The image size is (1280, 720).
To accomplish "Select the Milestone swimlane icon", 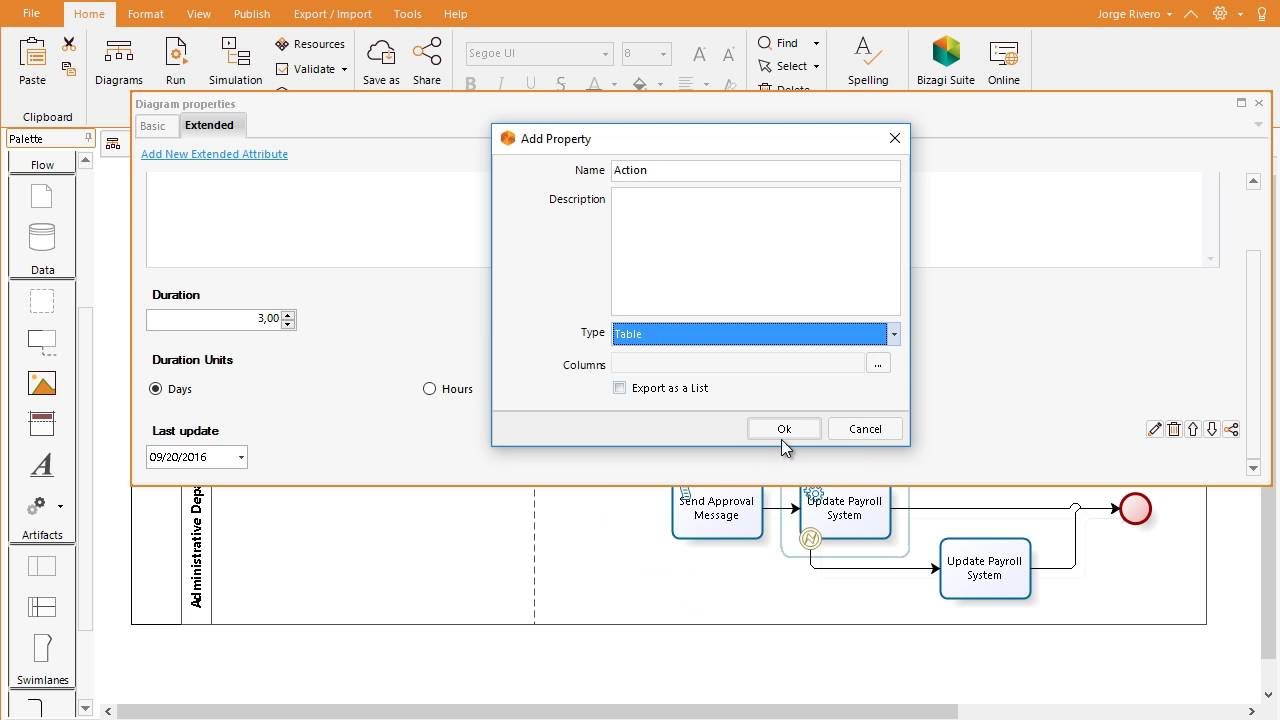I will coord(42,647).
